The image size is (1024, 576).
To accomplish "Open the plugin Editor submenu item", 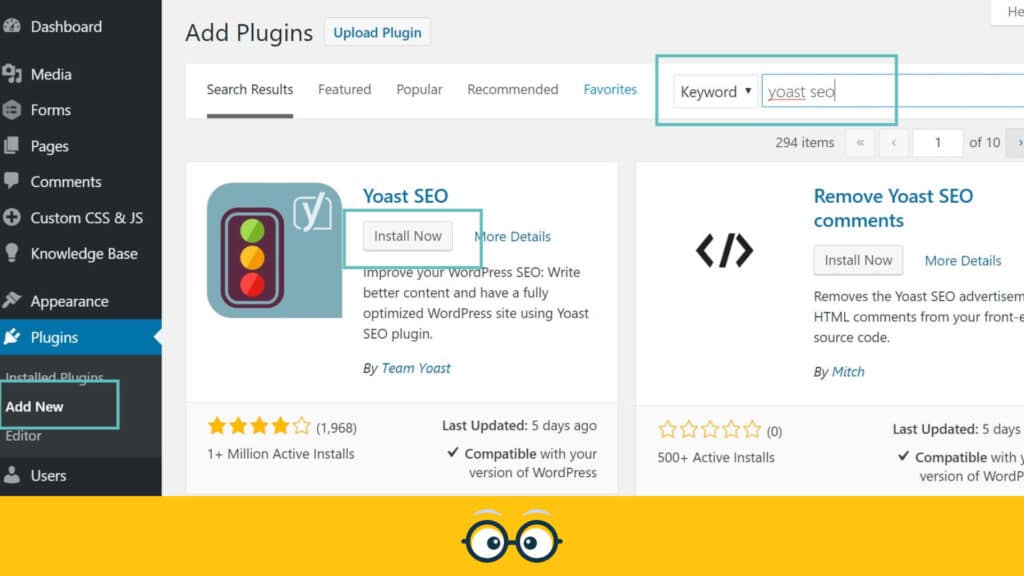I will click(x=24, y=436).
